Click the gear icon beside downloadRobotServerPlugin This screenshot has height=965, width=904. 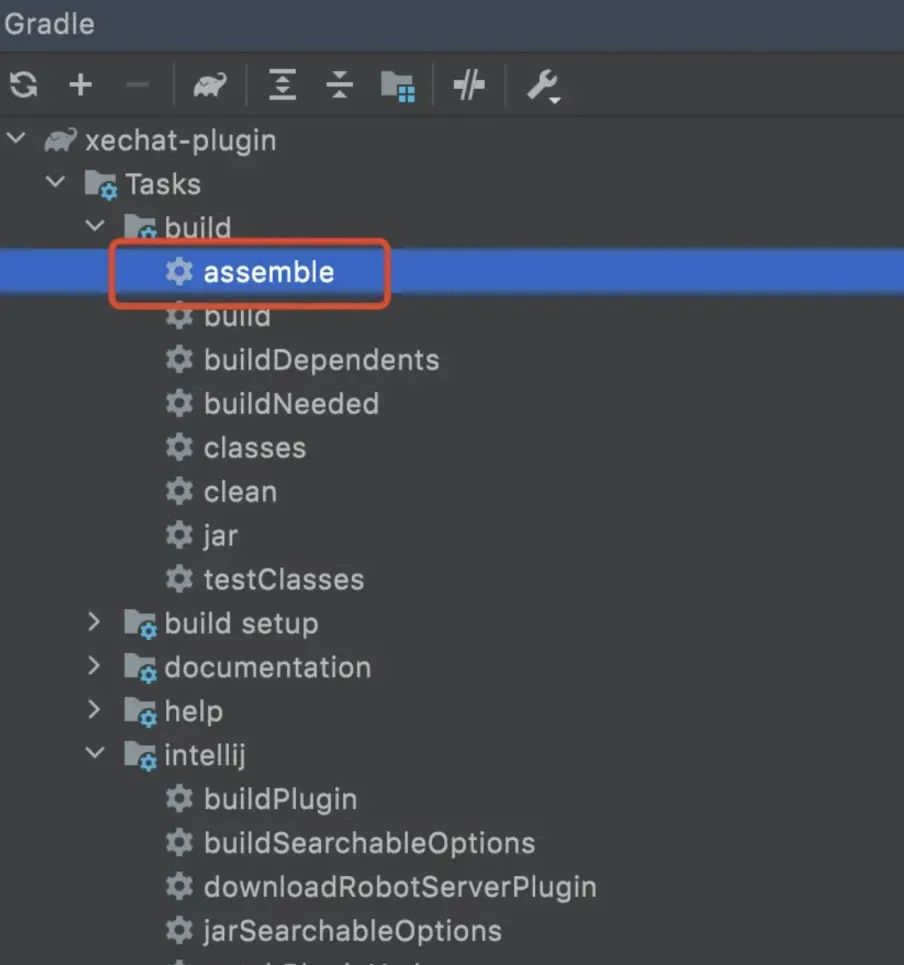179,887
